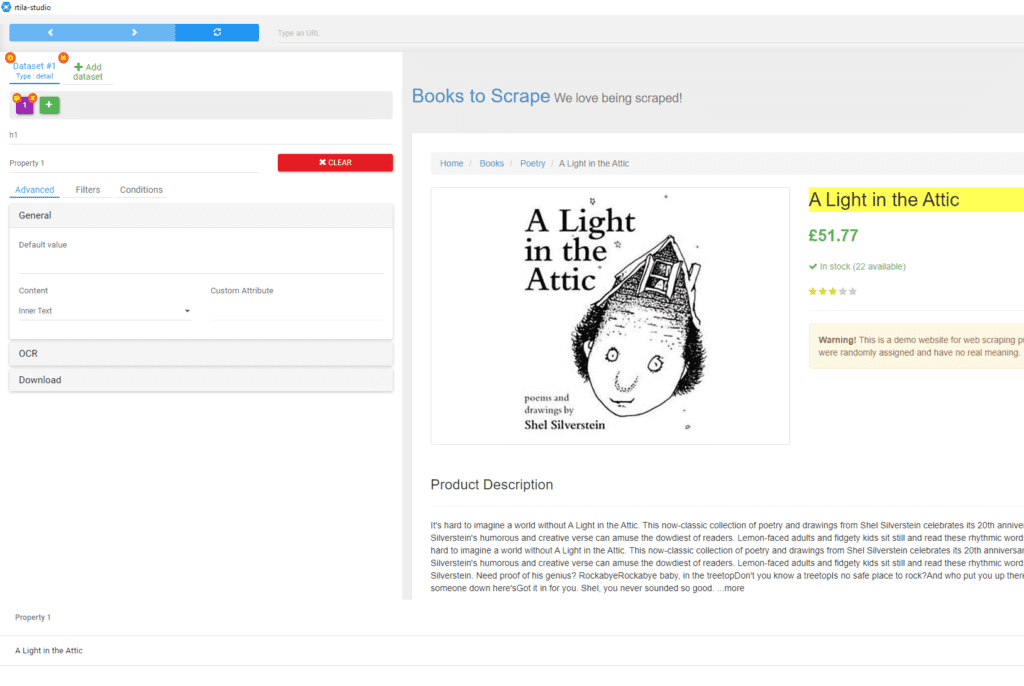Select purple property 1 tile
The height and width of the screenshot is (686, 1024).
pyautogui.click(x=25, y=105)
